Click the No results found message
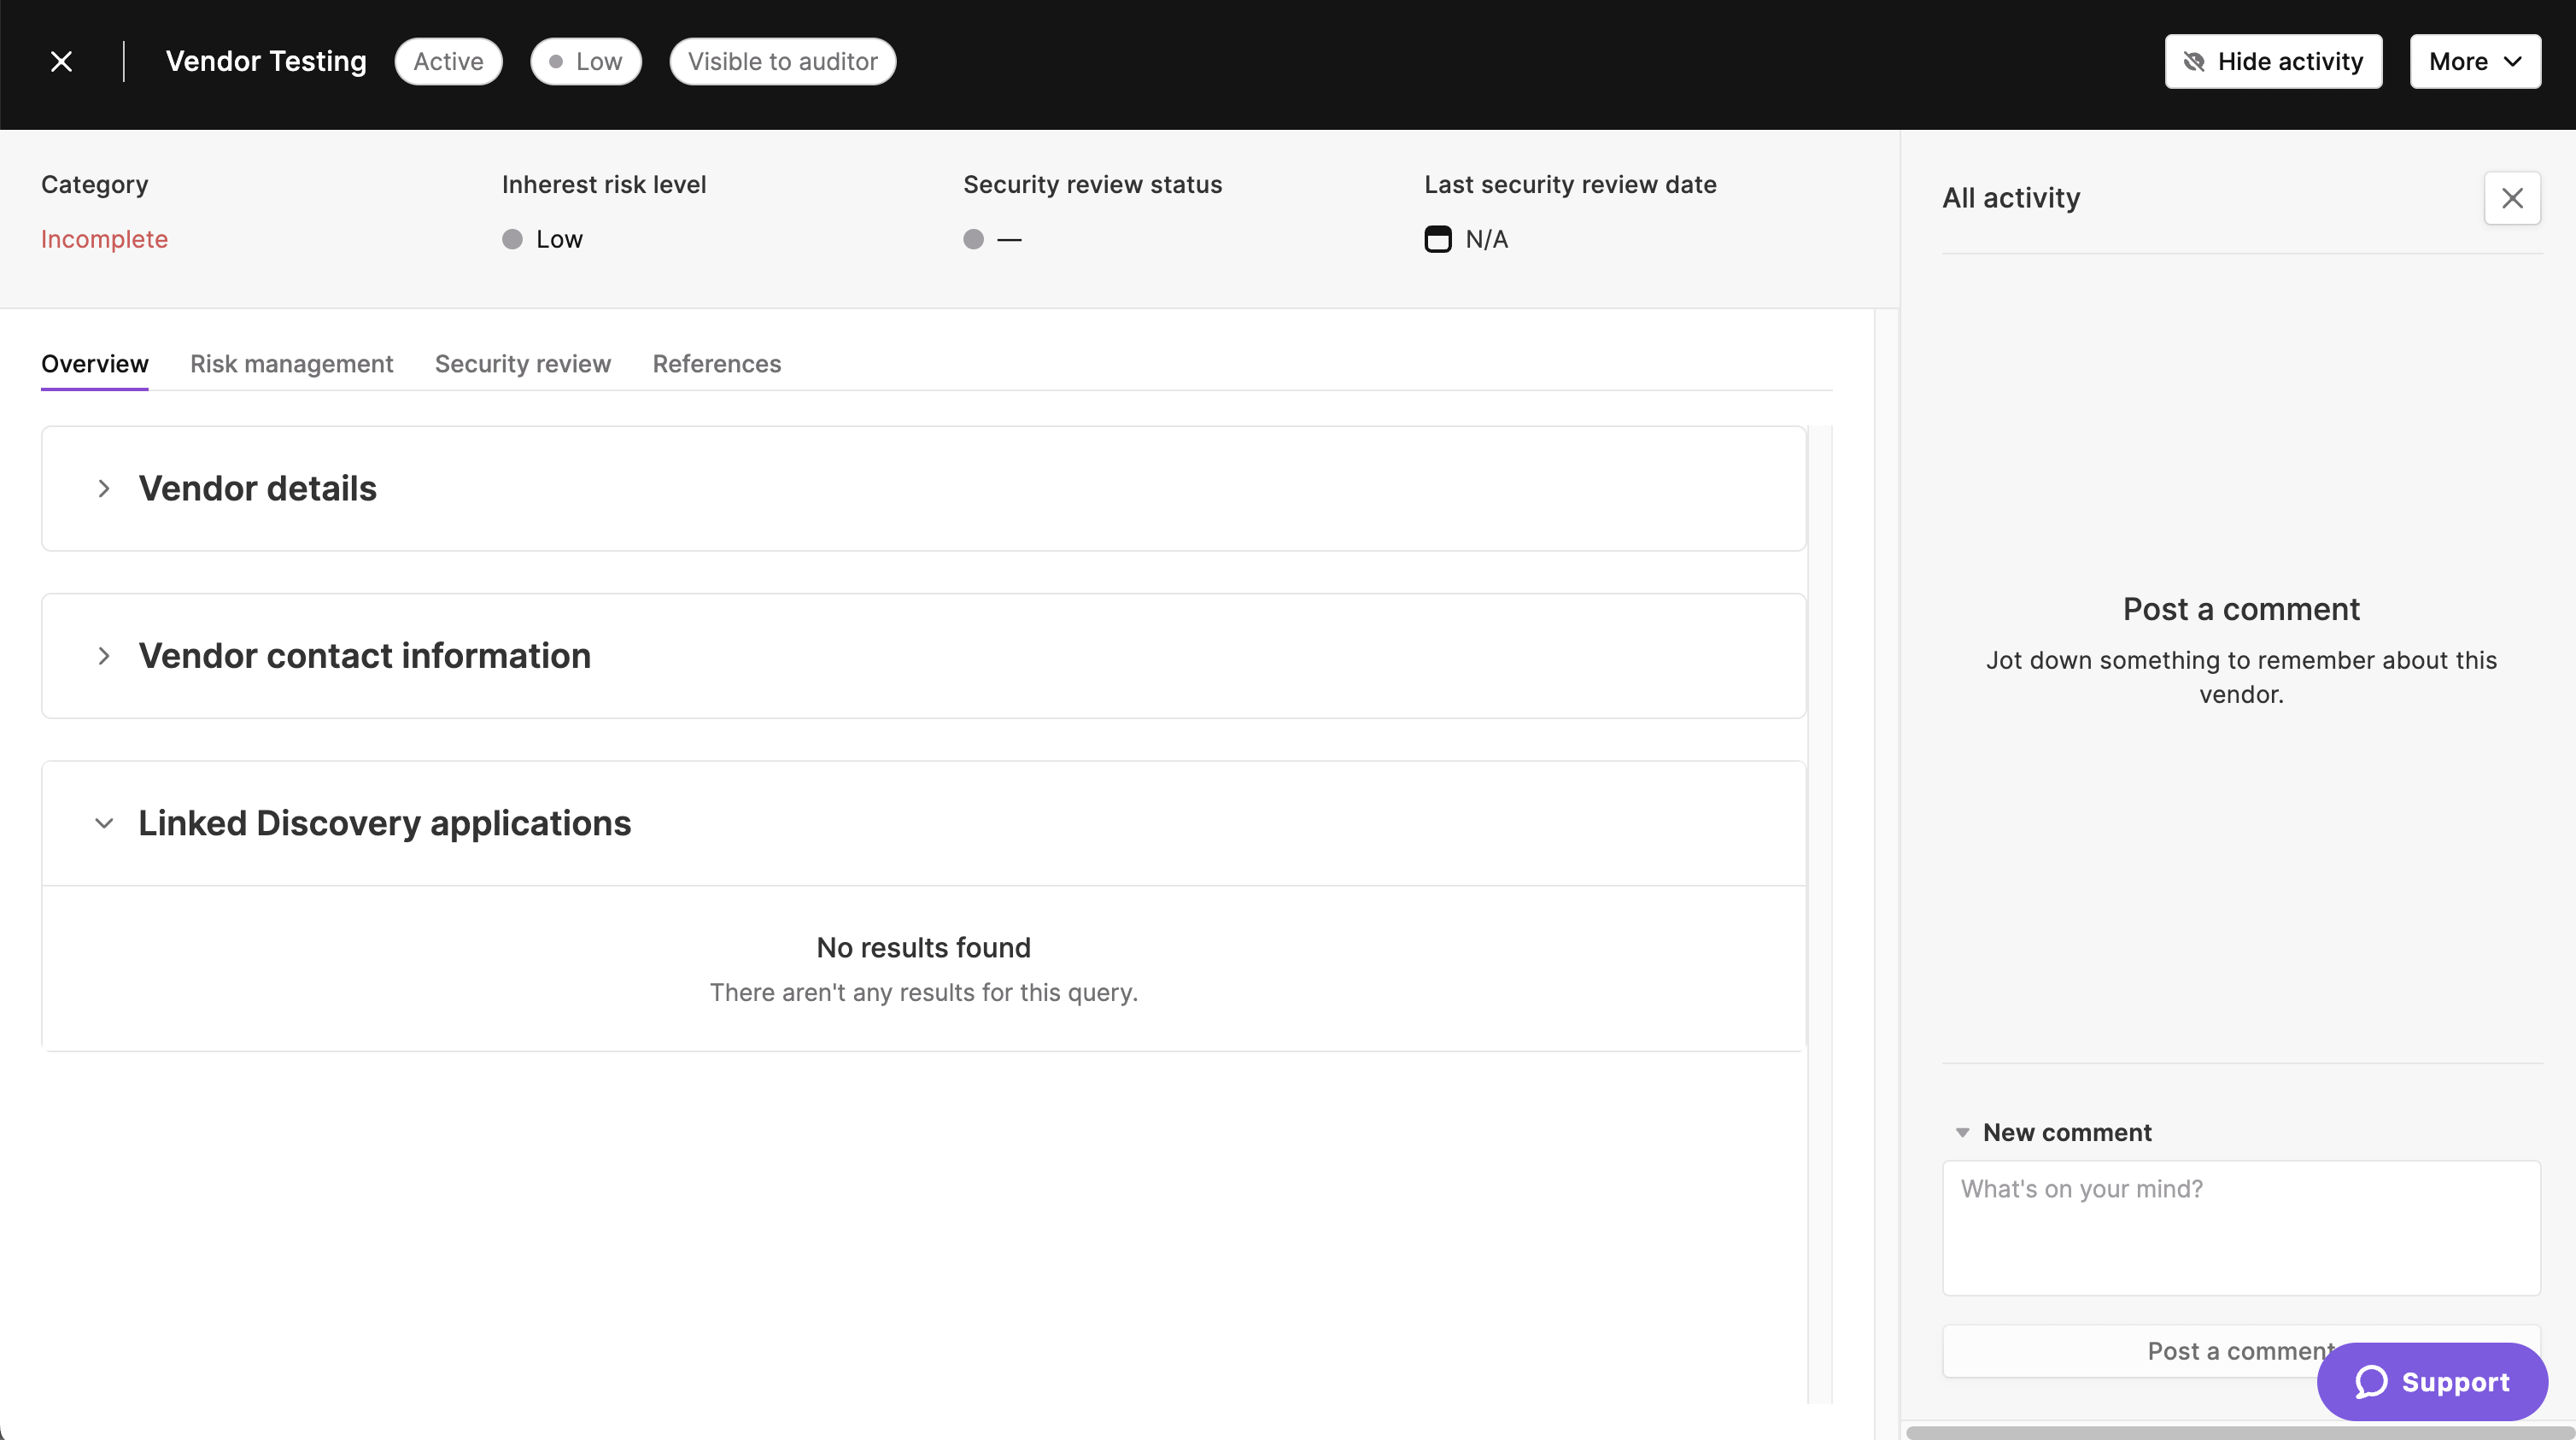The height and width of the screenshot is (1440, 2576). (924, 947)
